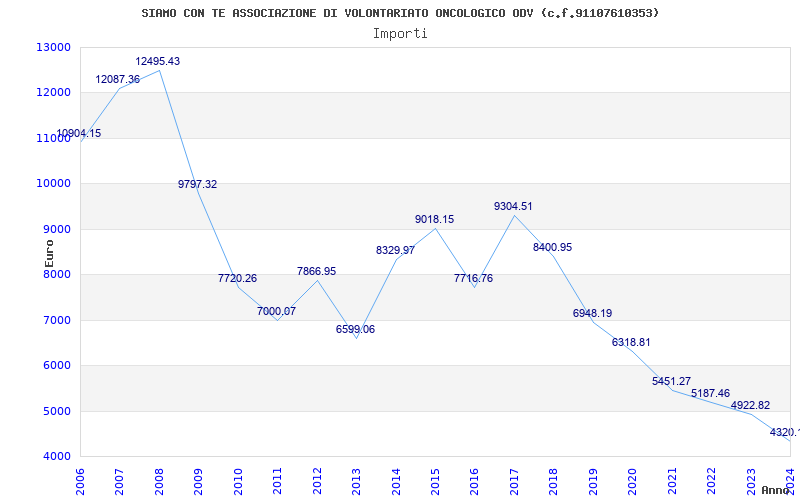
Task: Click the data label 7716.76
Action: coord(473,279)
